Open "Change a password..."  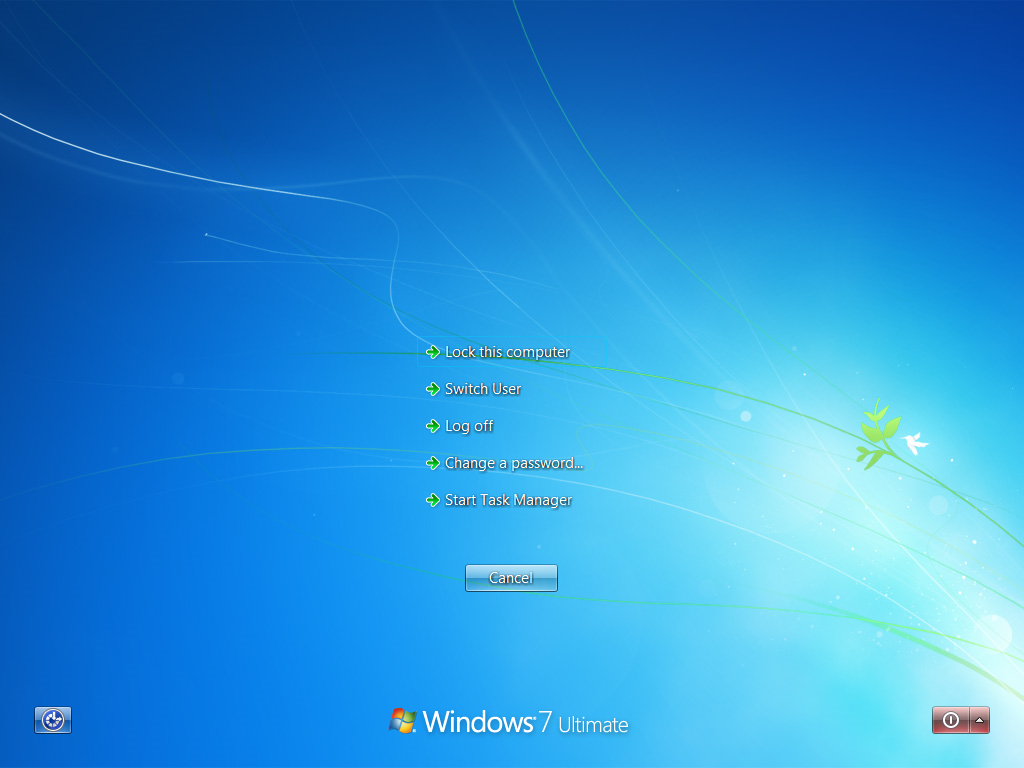[x=514, y=463]
